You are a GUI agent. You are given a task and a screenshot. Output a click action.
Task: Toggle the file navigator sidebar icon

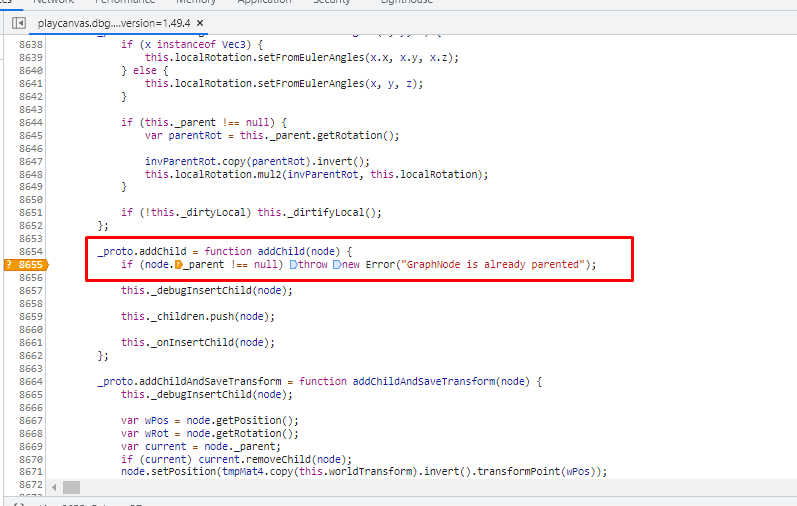18,22
